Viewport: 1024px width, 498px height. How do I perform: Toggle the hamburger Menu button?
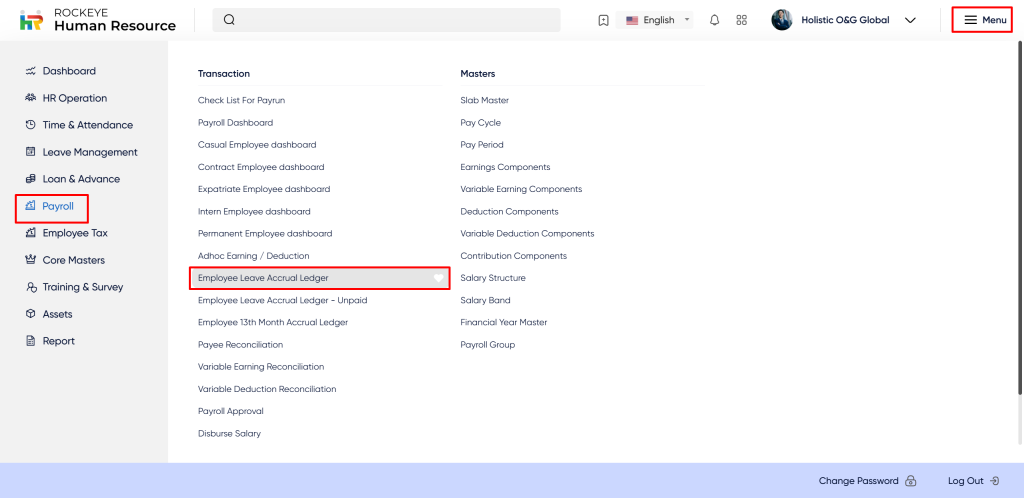(x=984, y=20)
